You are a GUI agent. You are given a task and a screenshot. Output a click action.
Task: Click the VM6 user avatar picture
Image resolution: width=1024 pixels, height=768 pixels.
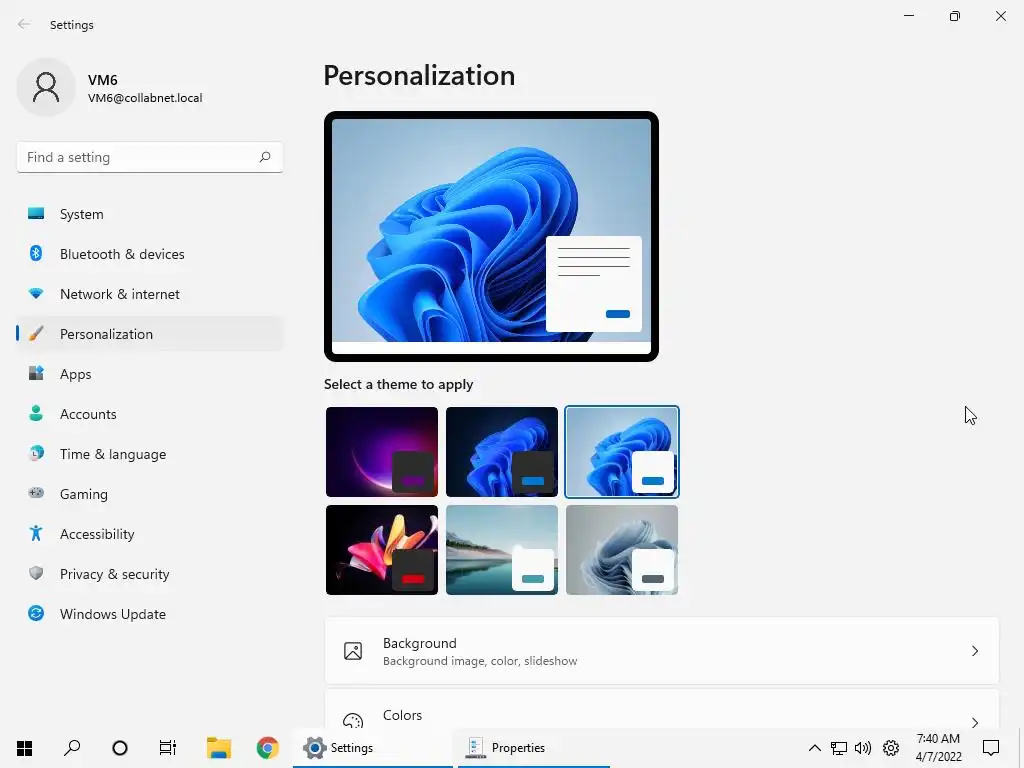click(x=46, y=87)
